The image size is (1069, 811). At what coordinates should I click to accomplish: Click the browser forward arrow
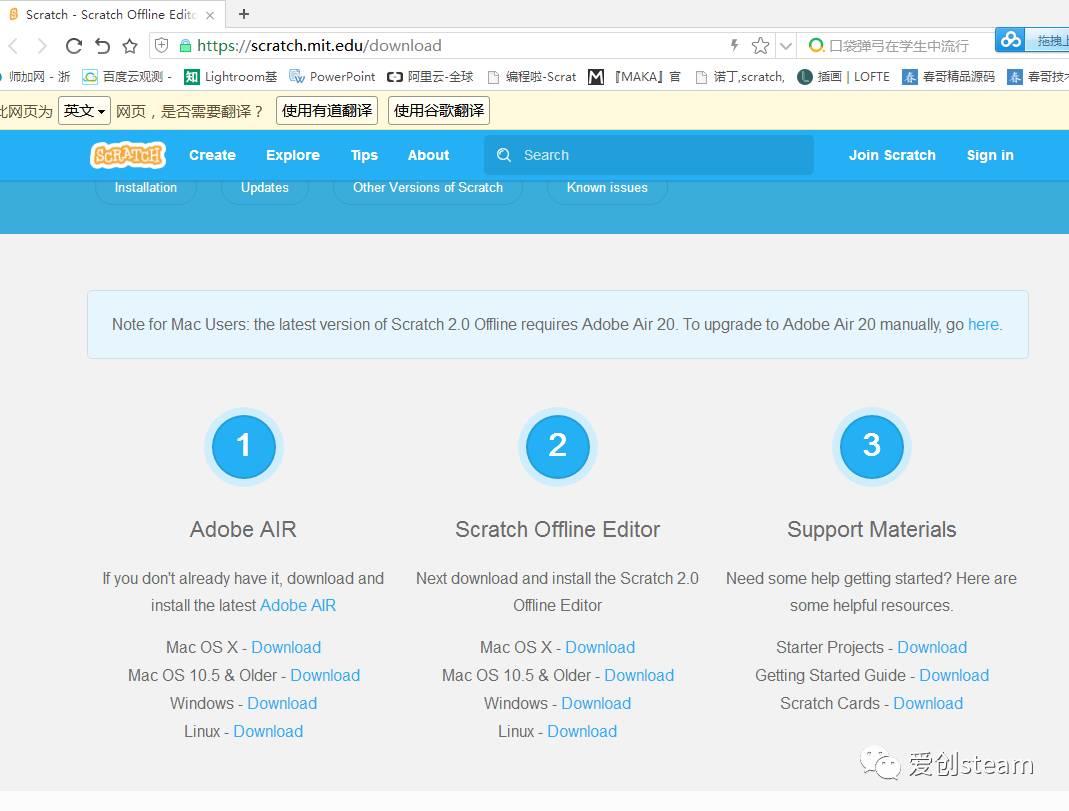(x=42, y=46)
